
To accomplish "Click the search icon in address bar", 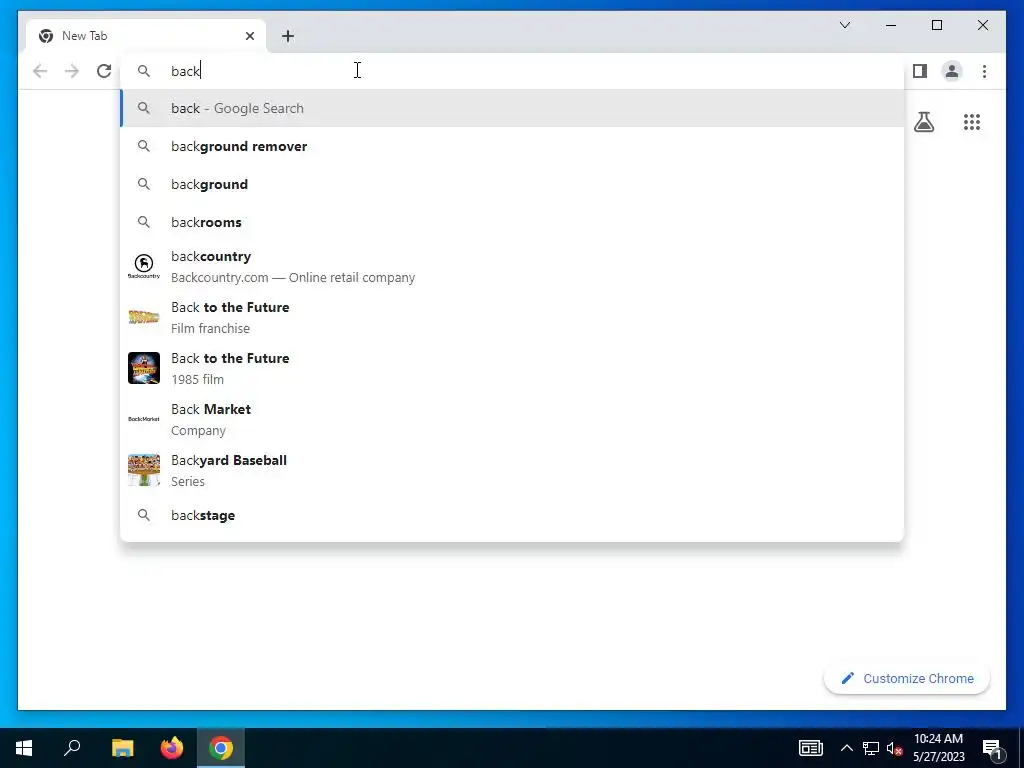I will click(x=144, y=71).
